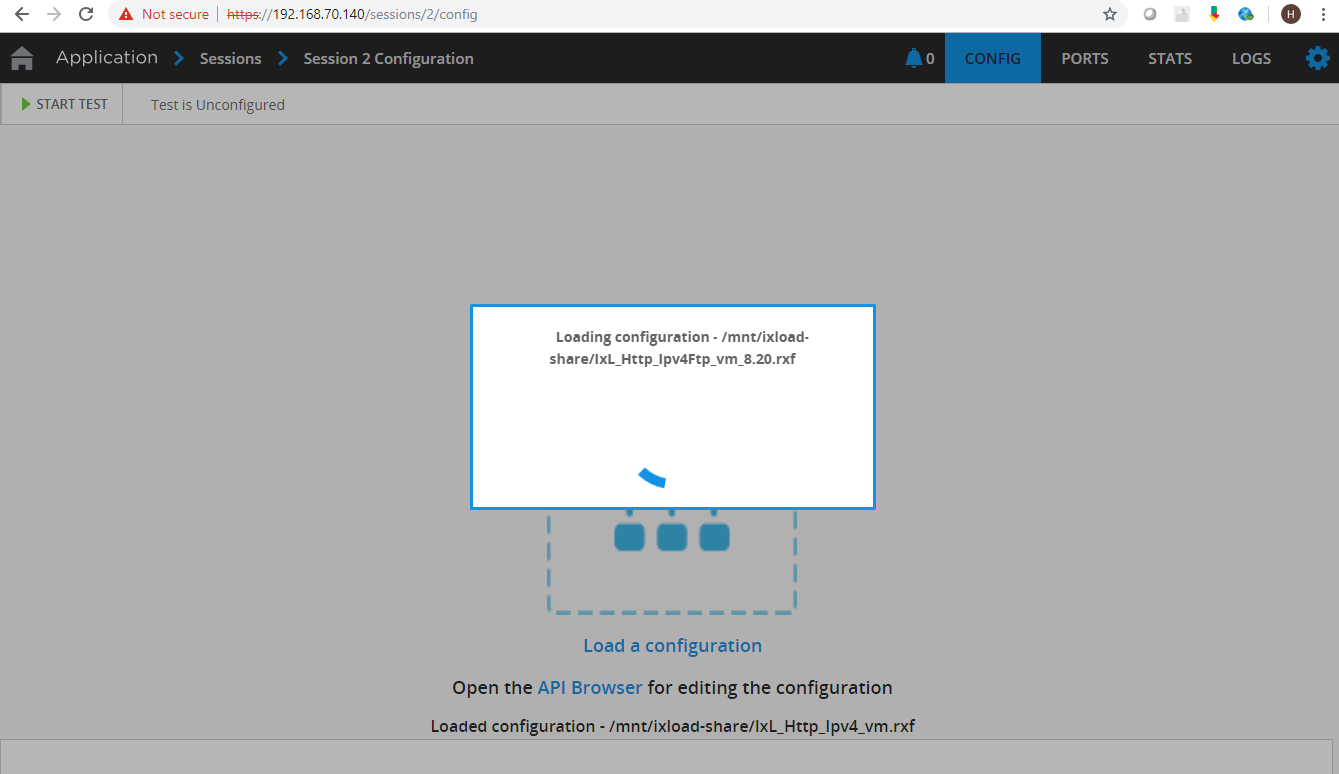Click the browser address bar URL
This screenshot has height=774, width=1339.
[352, 14]
